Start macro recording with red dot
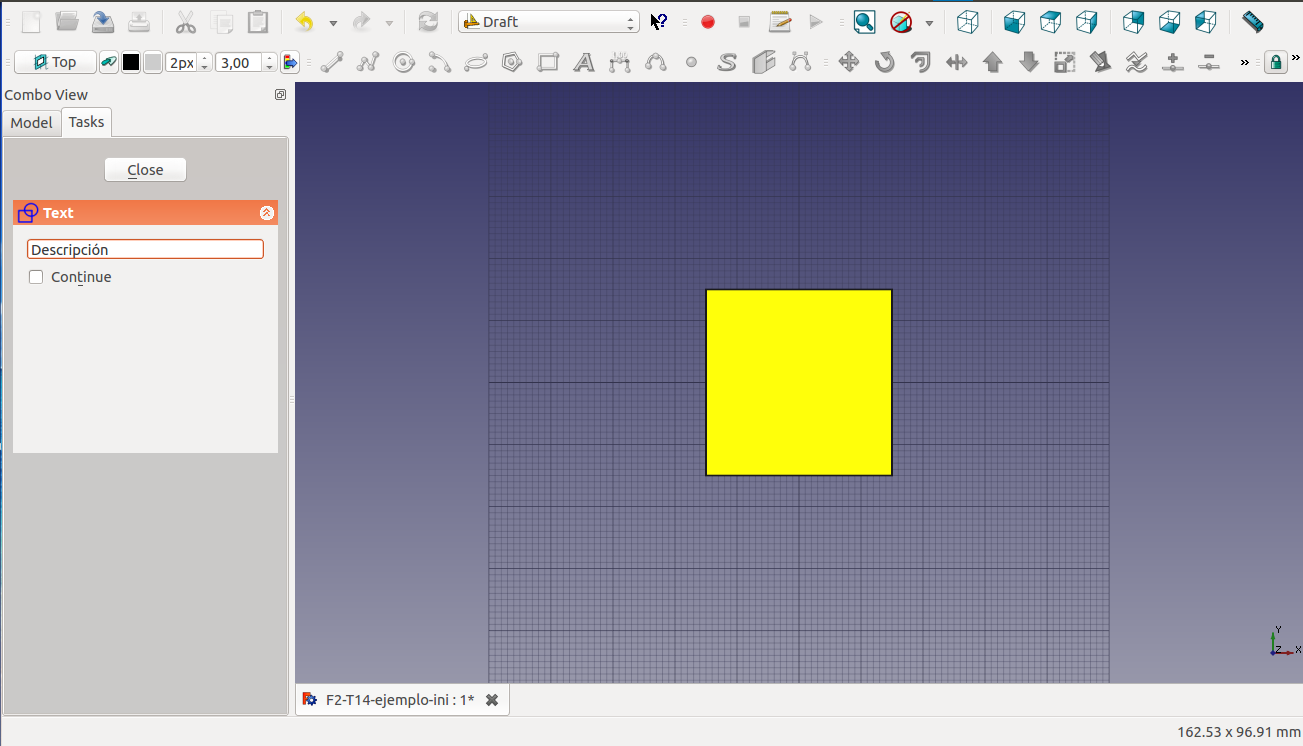 tap(708, 22)
